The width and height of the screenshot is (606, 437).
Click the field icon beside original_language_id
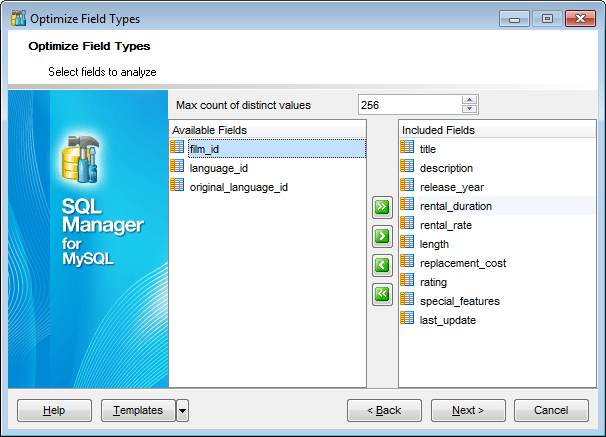pos(177,185)
